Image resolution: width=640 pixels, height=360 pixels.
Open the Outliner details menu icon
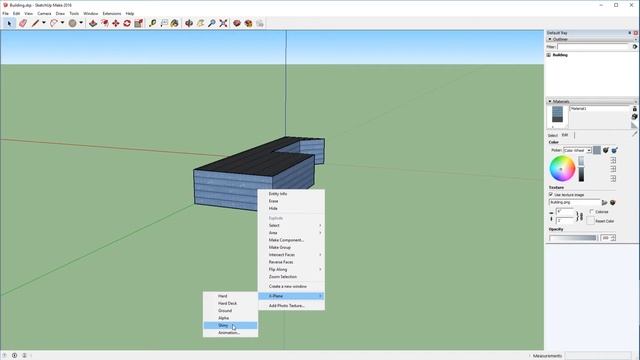(635, 47)
